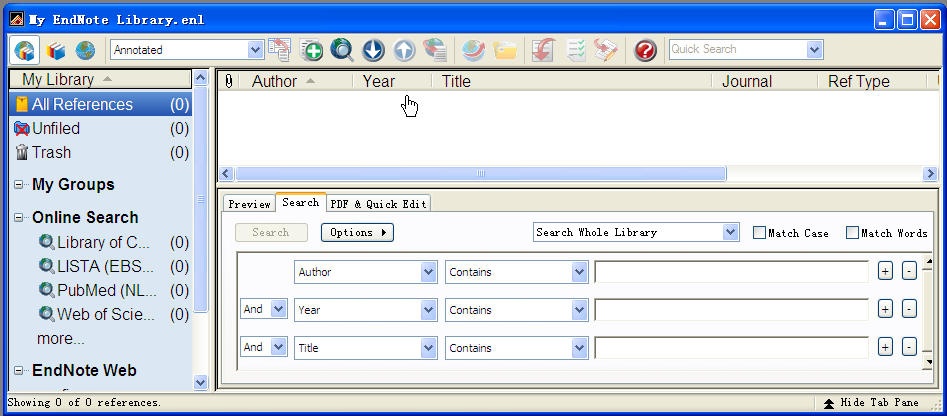Enable the Match Words checkbox
The height and width of the screenshot is (416, 947).
tap(852, 232)
